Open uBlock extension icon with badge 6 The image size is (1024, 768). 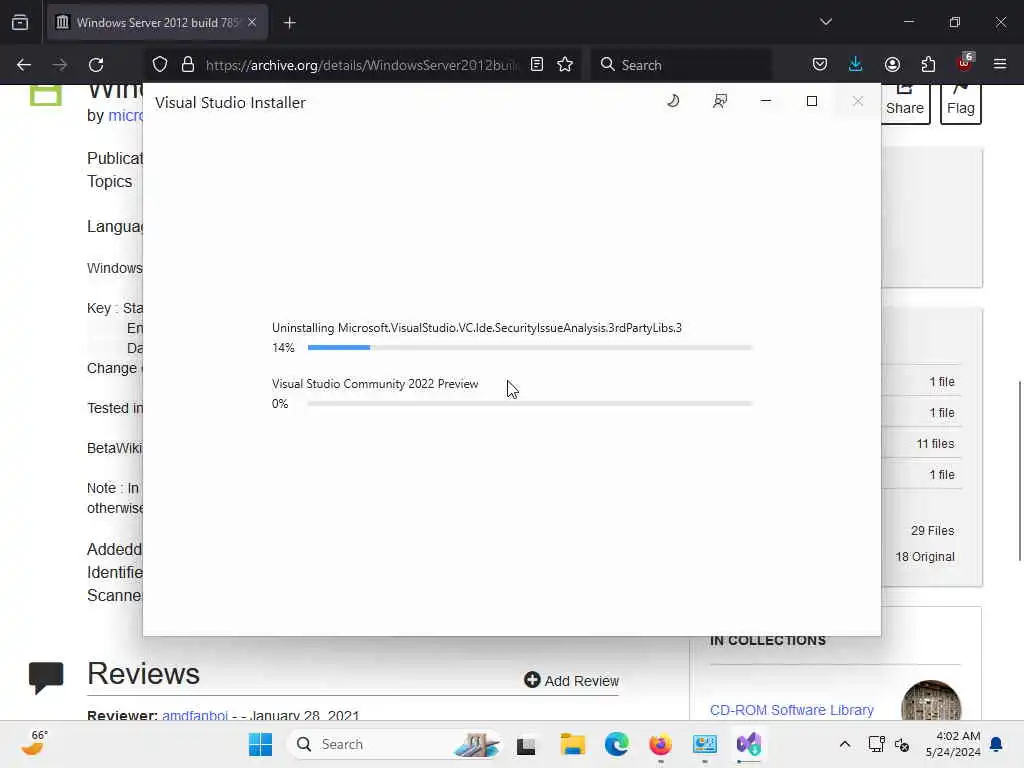[x=965, y=63]
